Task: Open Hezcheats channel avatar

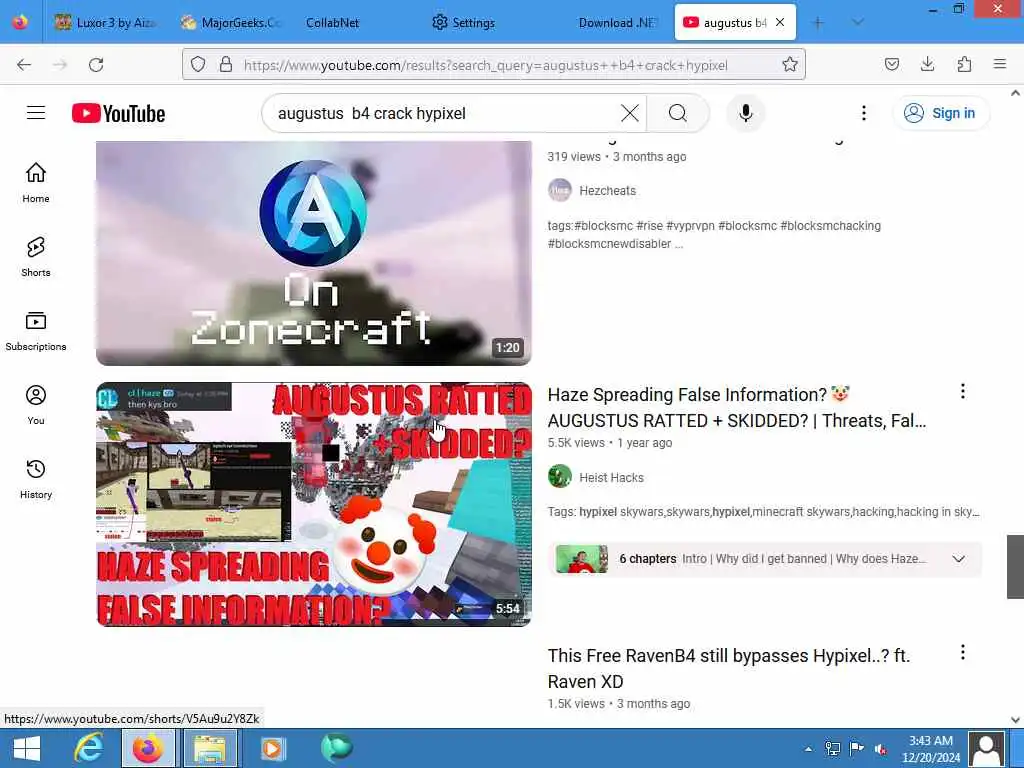Action: pos(560,190)
